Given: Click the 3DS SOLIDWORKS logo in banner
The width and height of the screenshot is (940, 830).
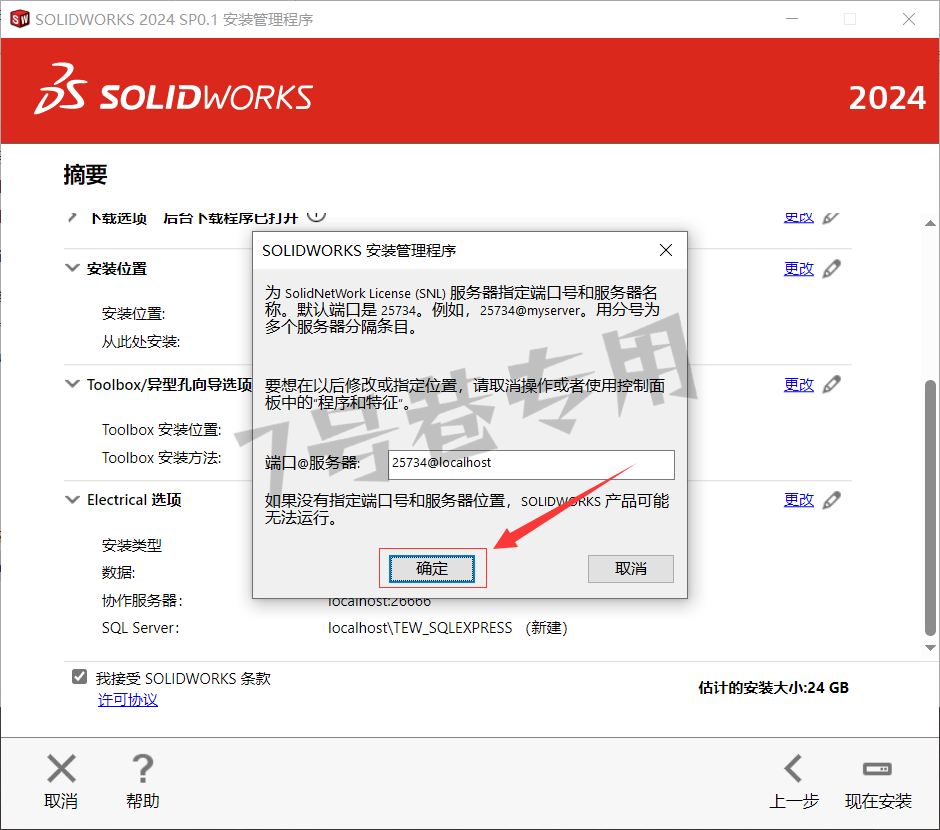Looking at the screenshot, I should (x=174, y=90).
